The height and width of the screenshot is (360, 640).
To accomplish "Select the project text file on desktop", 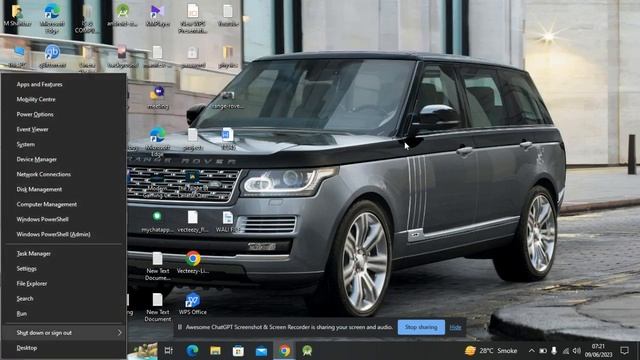I will [193, 139].
